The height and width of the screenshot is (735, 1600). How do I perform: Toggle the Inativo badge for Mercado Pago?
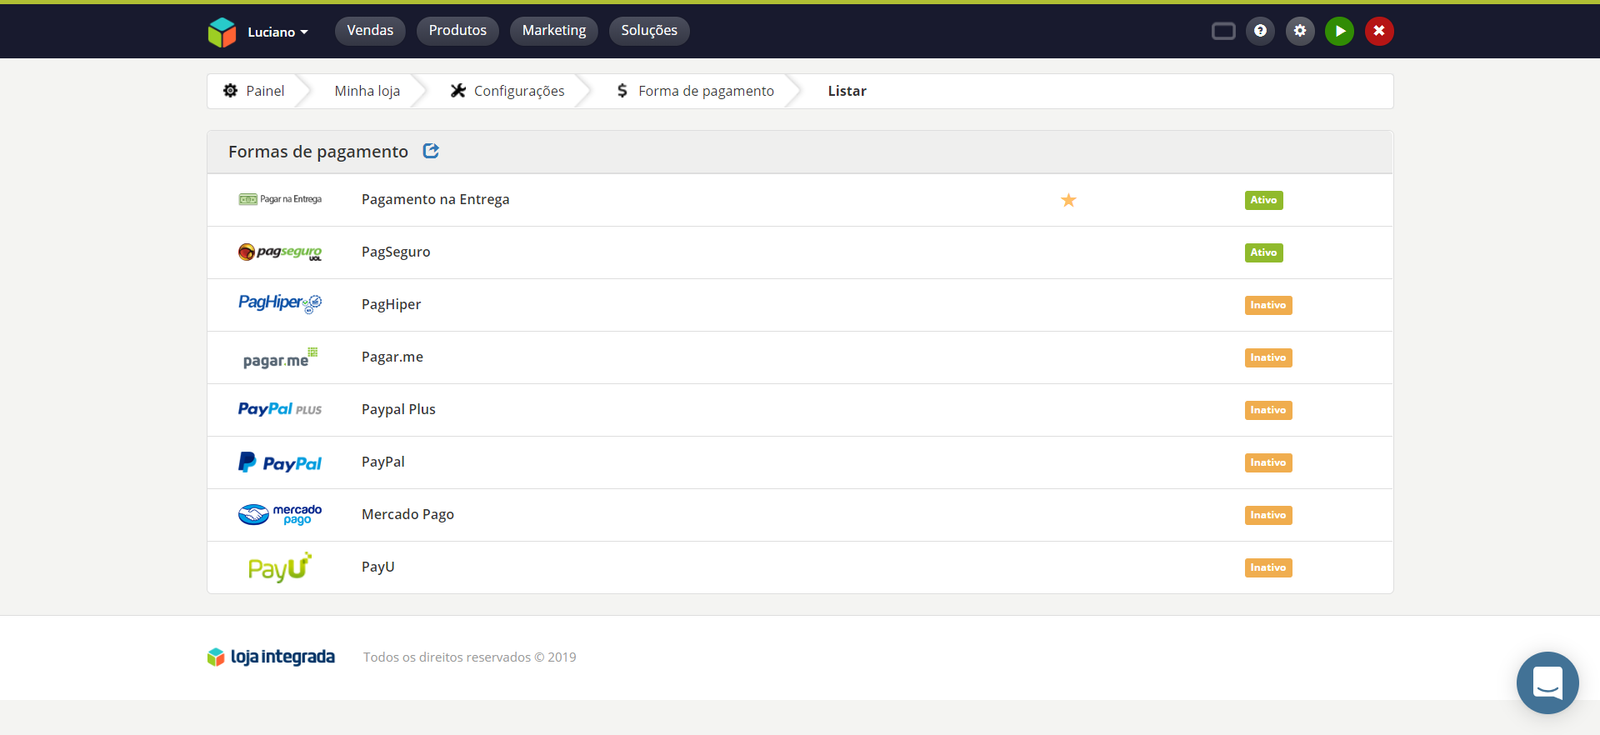[1267, 515]
